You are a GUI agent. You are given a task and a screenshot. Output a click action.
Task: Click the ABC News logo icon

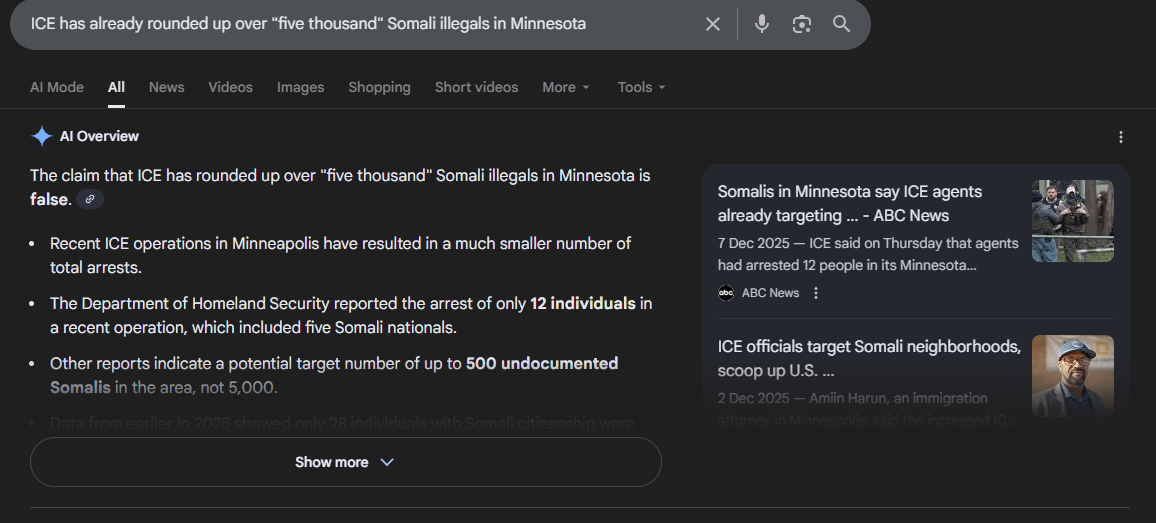tap(726, 293)
